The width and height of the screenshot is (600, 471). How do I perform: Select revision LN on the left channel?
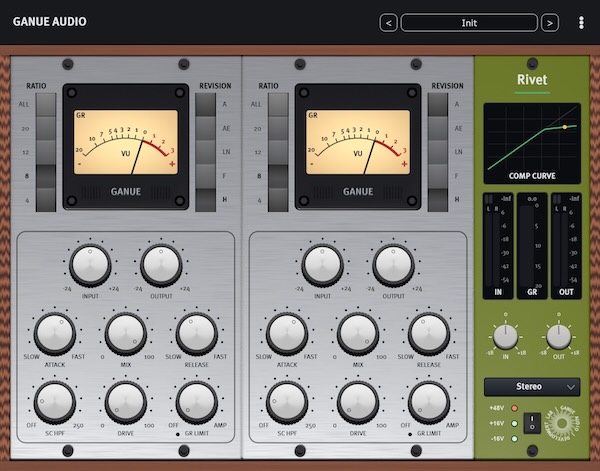point(205,152)
